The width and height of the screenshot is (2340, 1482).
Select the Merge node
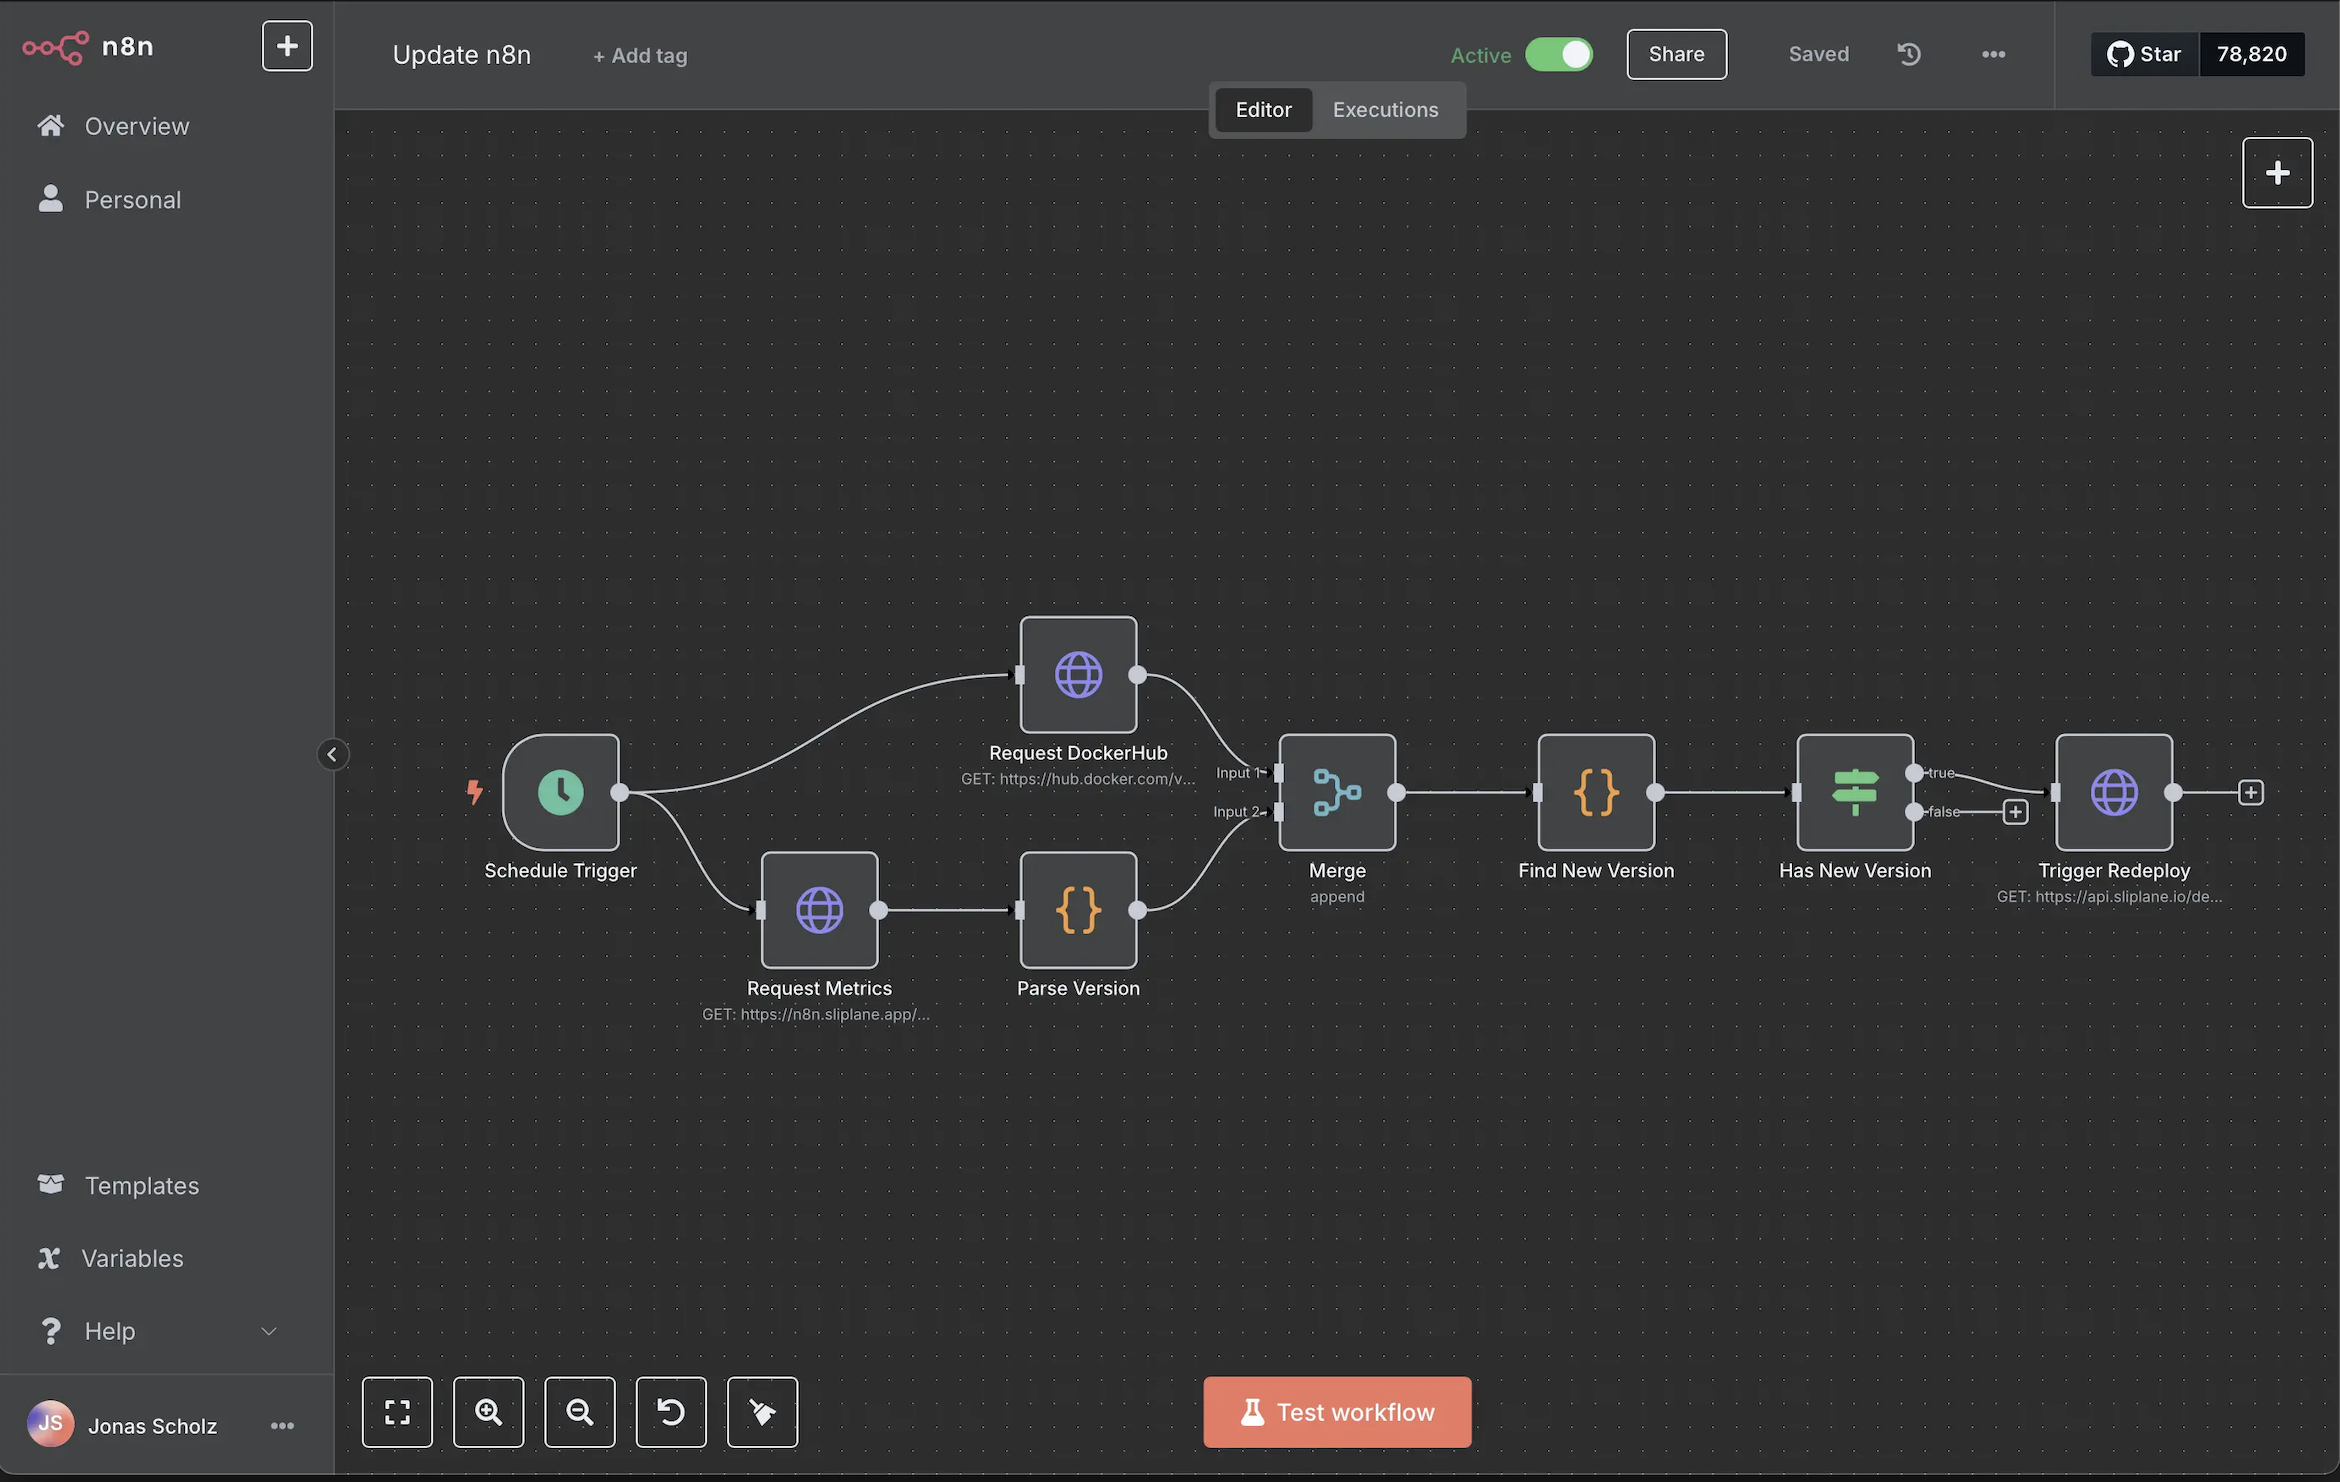pos(1337,792)
